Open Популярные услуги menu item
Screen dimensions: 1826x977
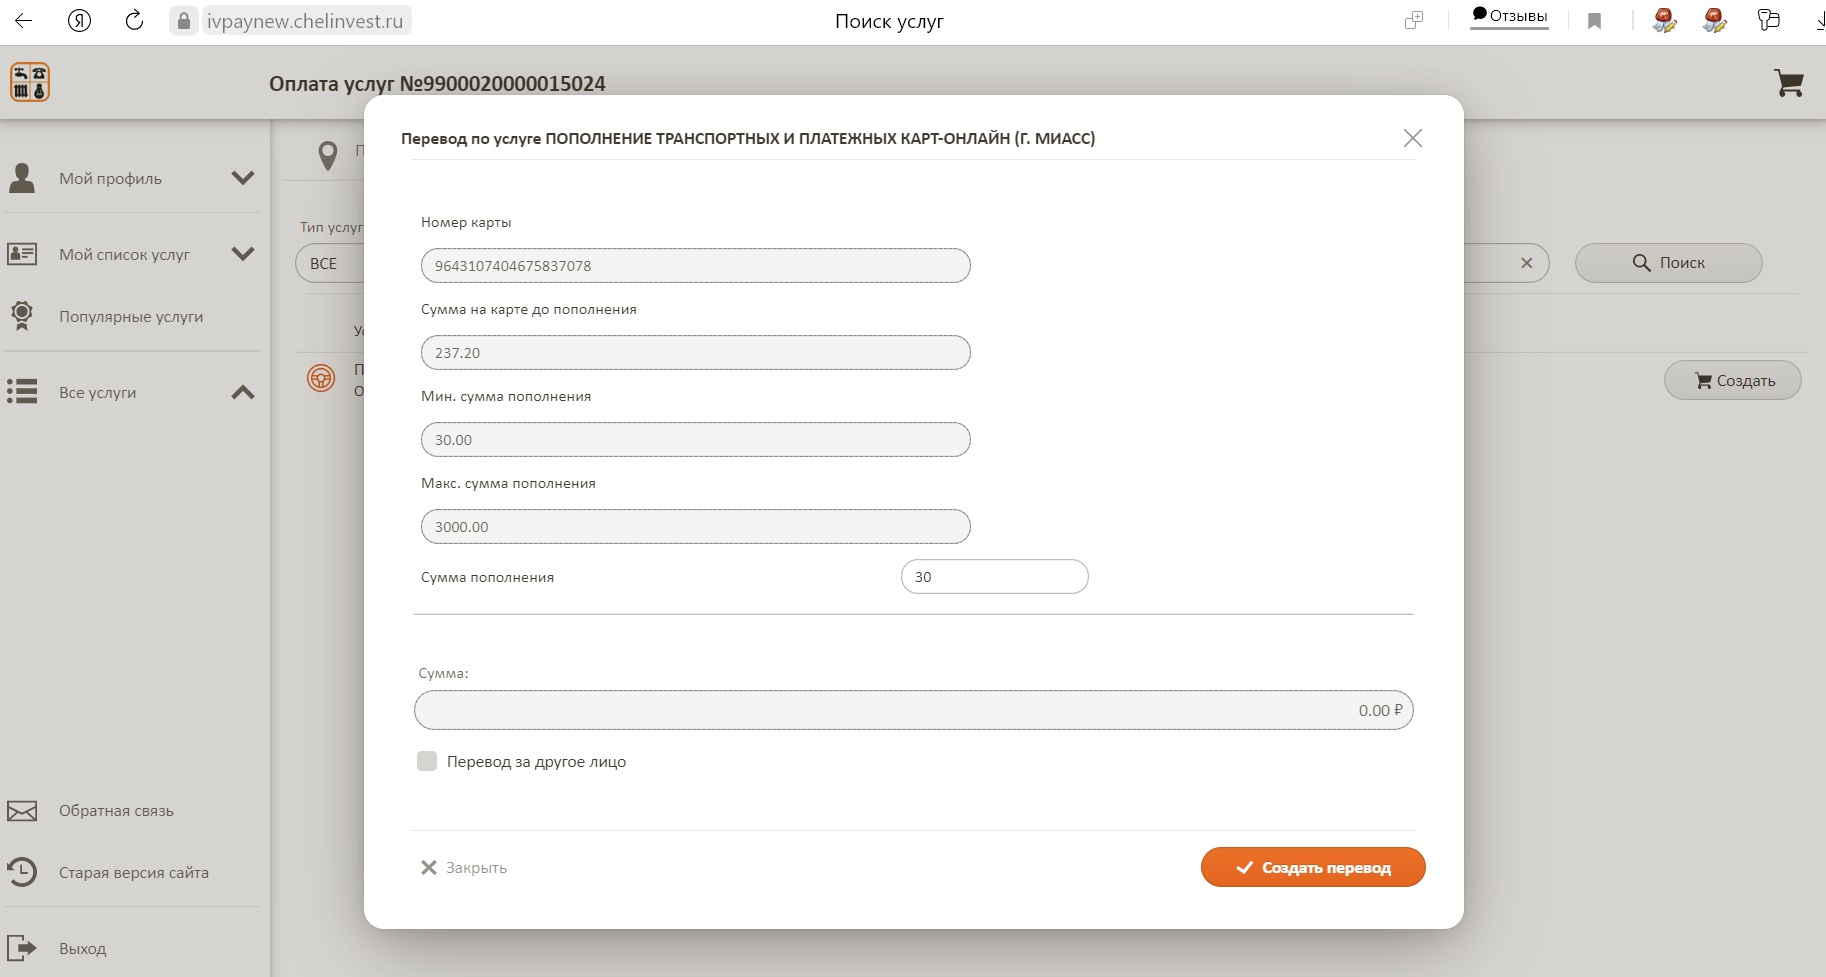tap(131, 317)
